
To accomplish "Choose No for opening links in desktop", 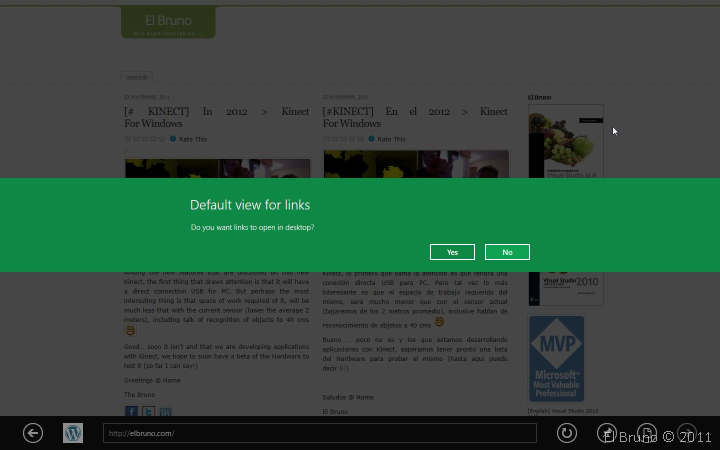I will (x=507, y=252).
